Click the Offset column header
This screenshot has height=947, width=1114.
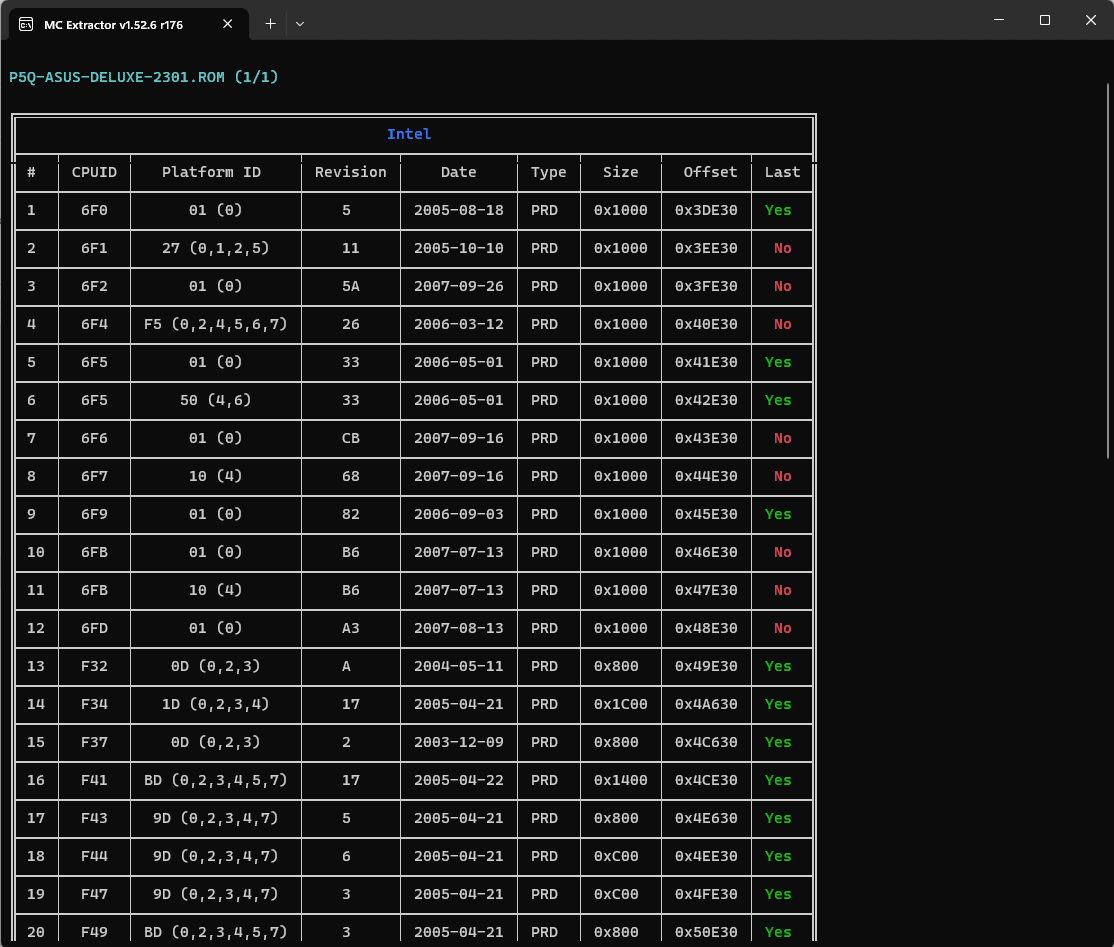click(710, 172)
